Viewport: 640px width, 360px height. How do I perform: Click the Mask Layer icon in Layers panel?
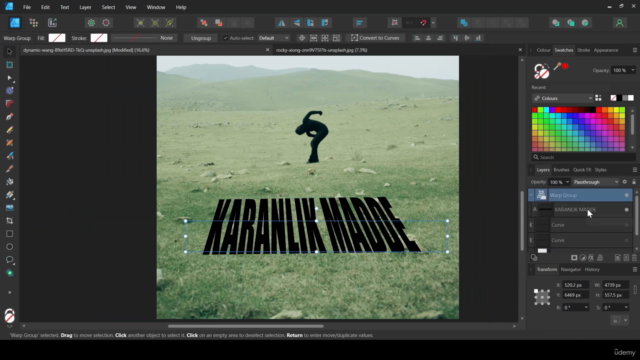[x=574, y=258]
